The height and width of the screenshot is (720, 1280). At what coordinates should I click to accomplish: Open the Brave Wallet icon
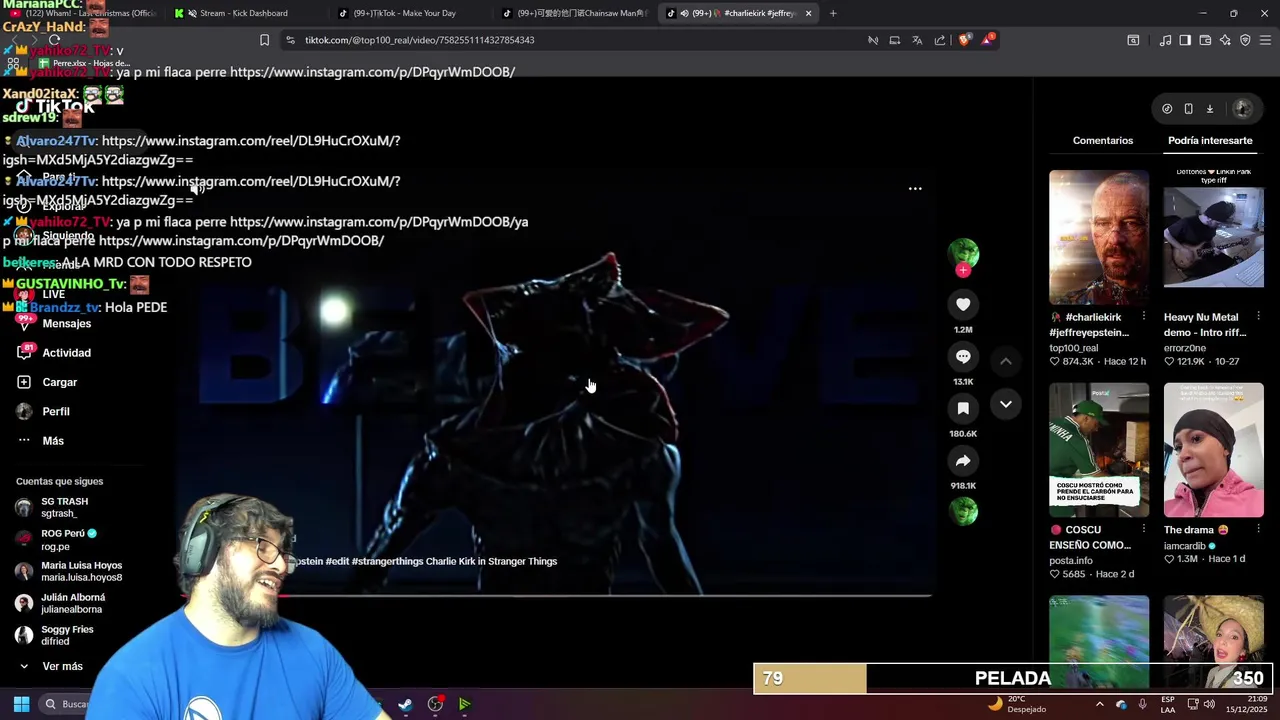pos(1205,40)
